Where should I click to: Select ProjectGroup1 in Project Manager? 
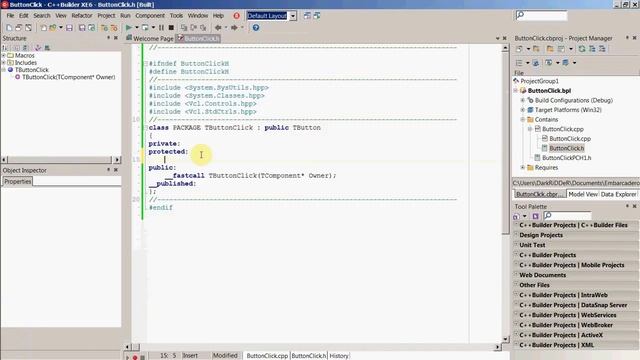tap(539, 81)
